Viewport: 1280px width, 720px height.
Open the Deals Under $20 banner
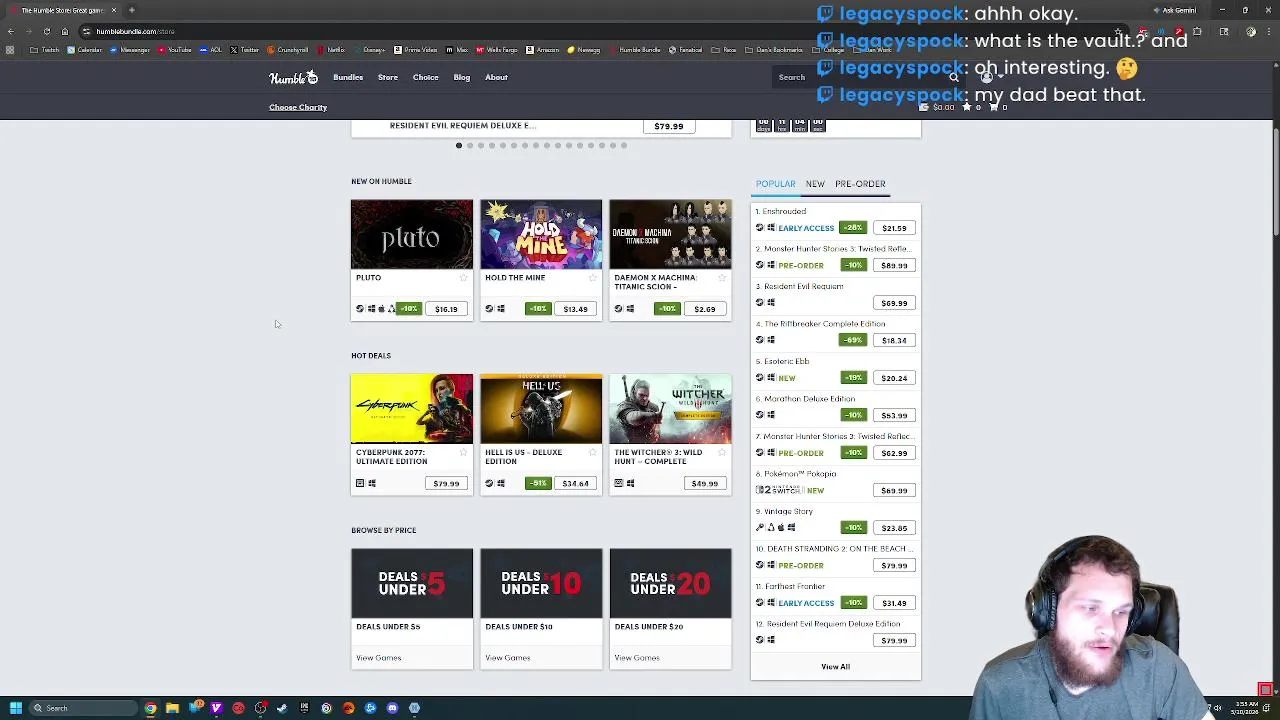coord(670,583)
